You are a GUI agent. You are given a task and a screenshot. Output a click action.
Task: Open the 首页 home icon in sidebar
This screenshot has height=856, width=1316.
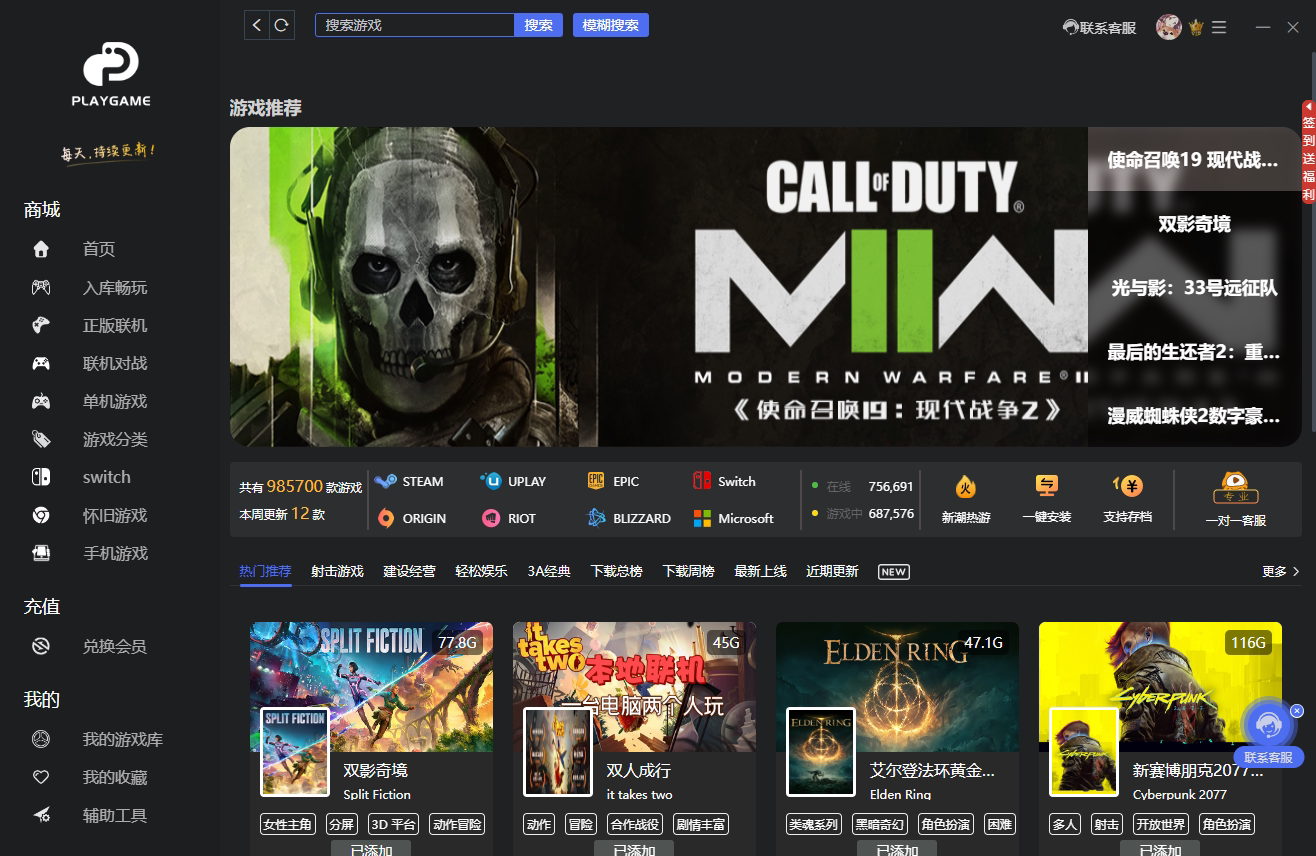(41, 249)
